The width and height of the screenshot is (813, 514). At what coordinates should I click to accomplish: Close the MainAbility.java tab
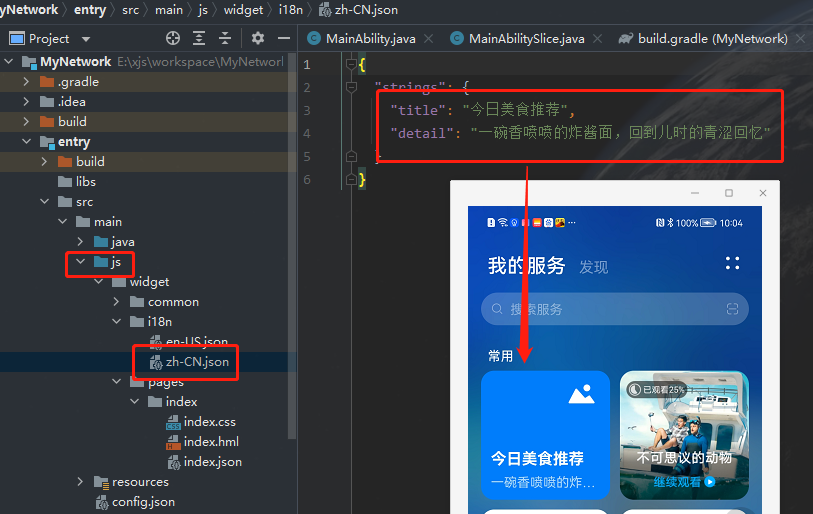coord(428,38)
